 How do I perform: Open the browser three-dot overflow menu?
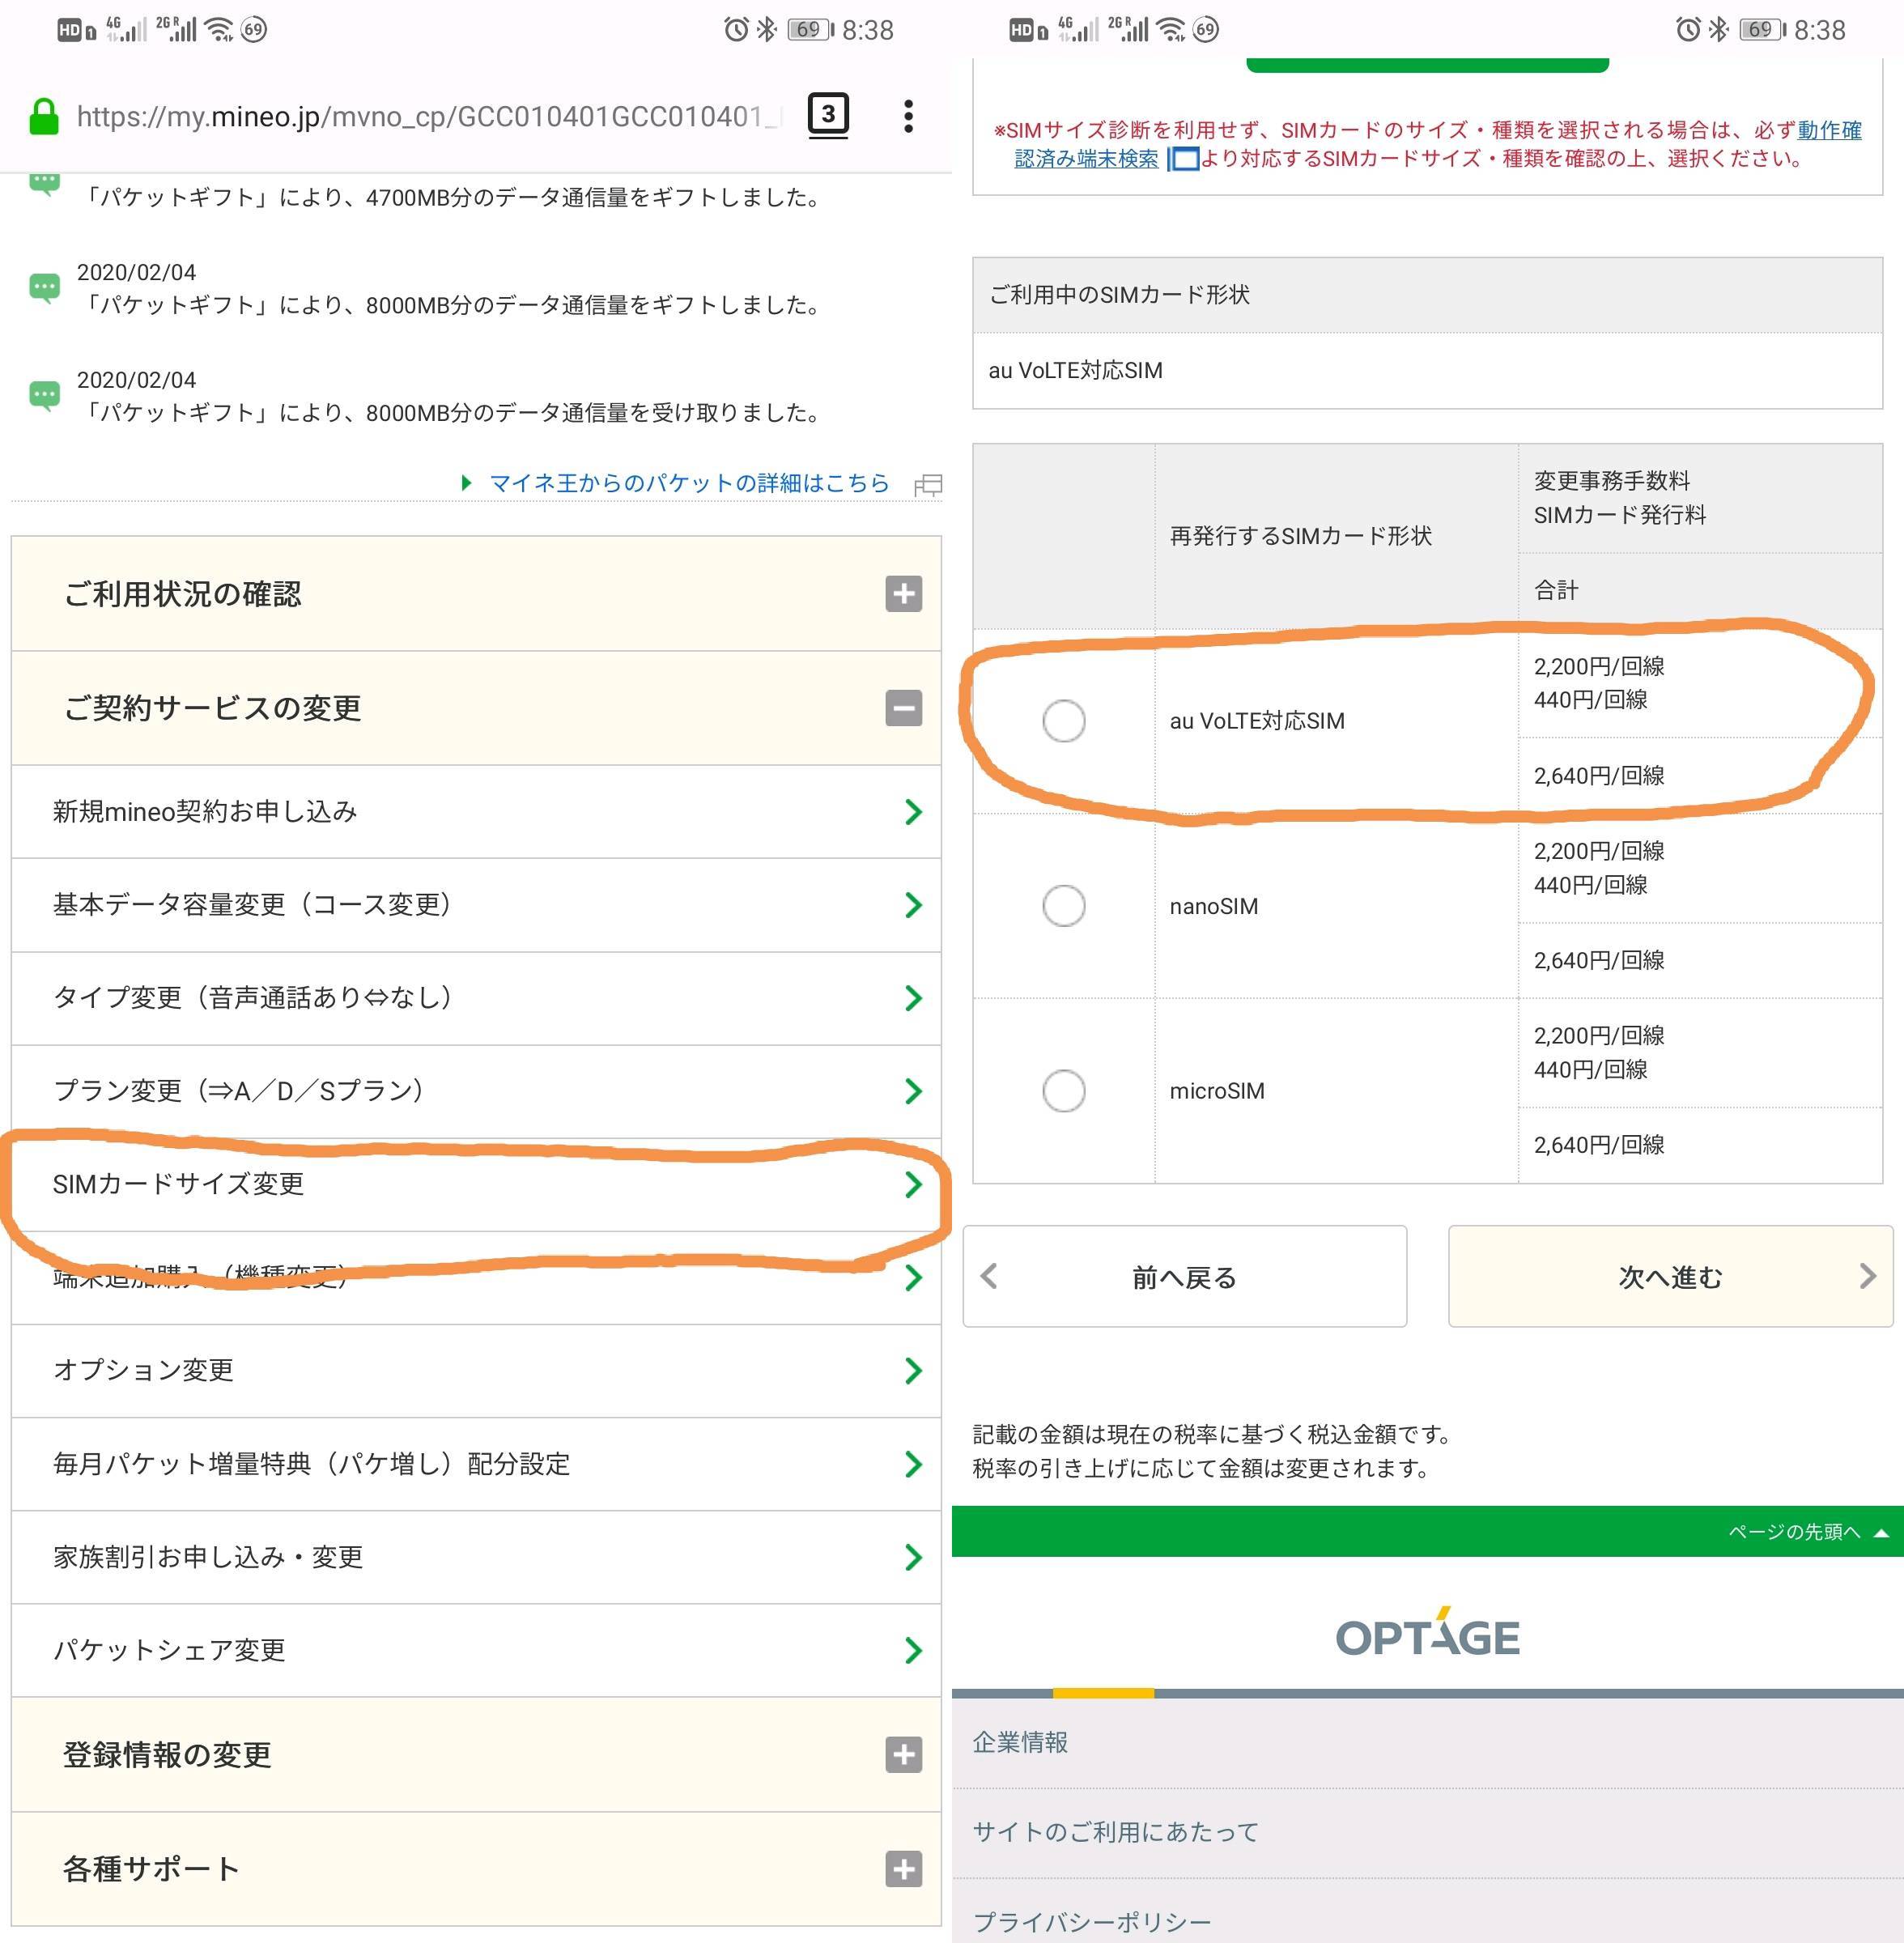[907, 116]
